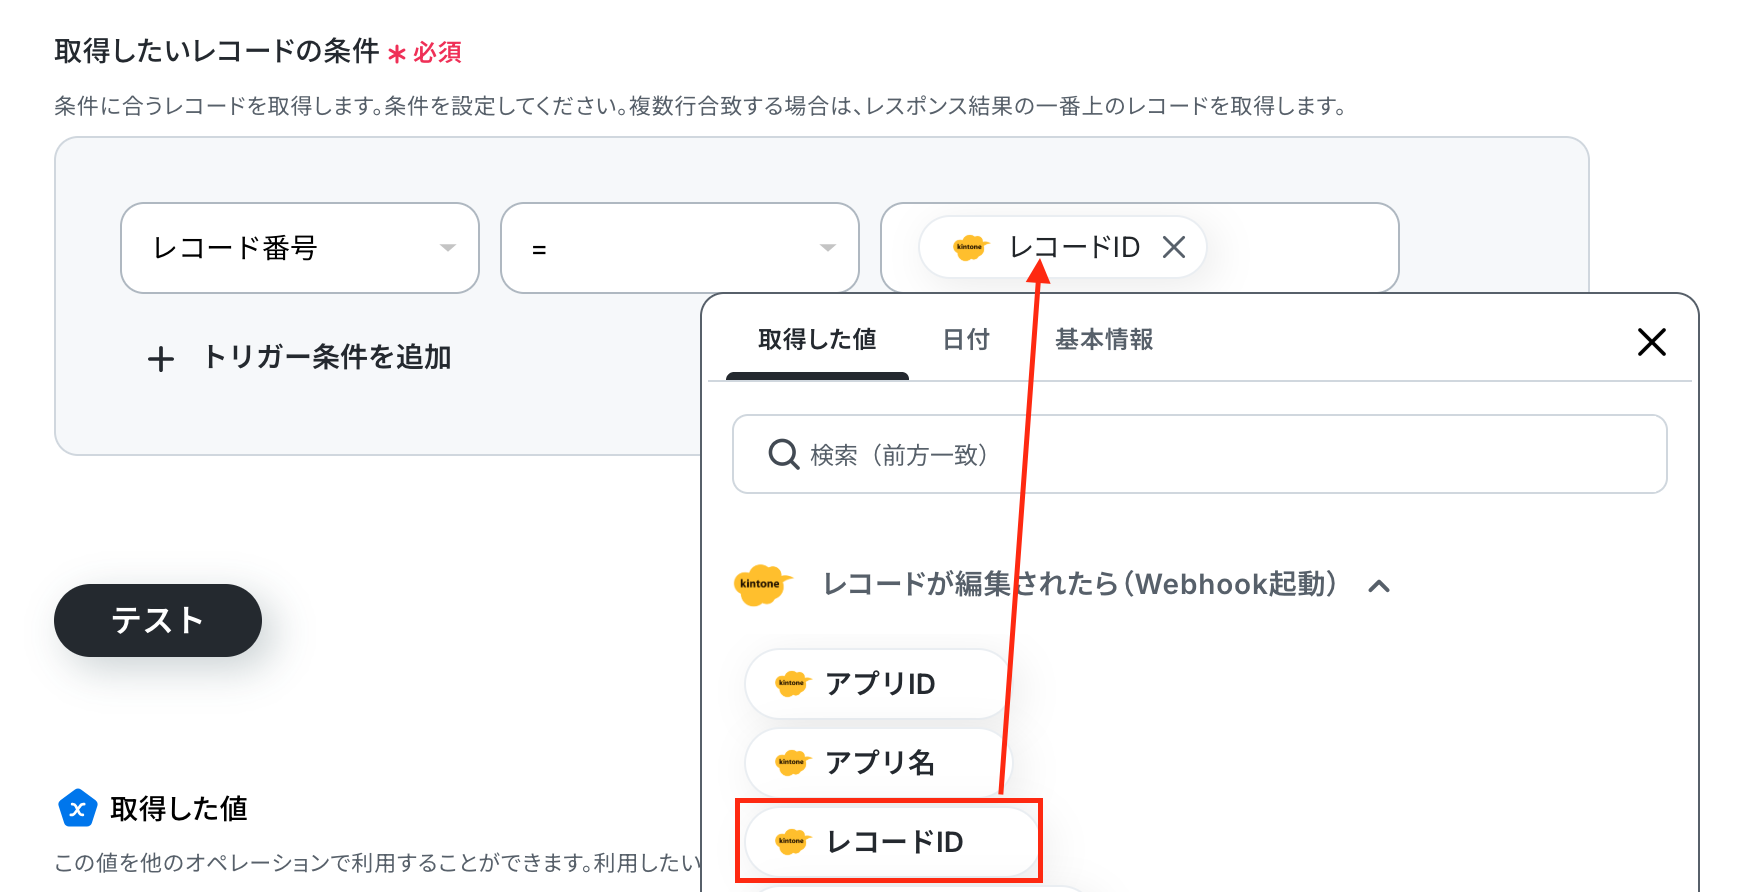This screenshot has width=1744, height=892.
Task: Open the = operator dropdown
Action: pos(680,248)
